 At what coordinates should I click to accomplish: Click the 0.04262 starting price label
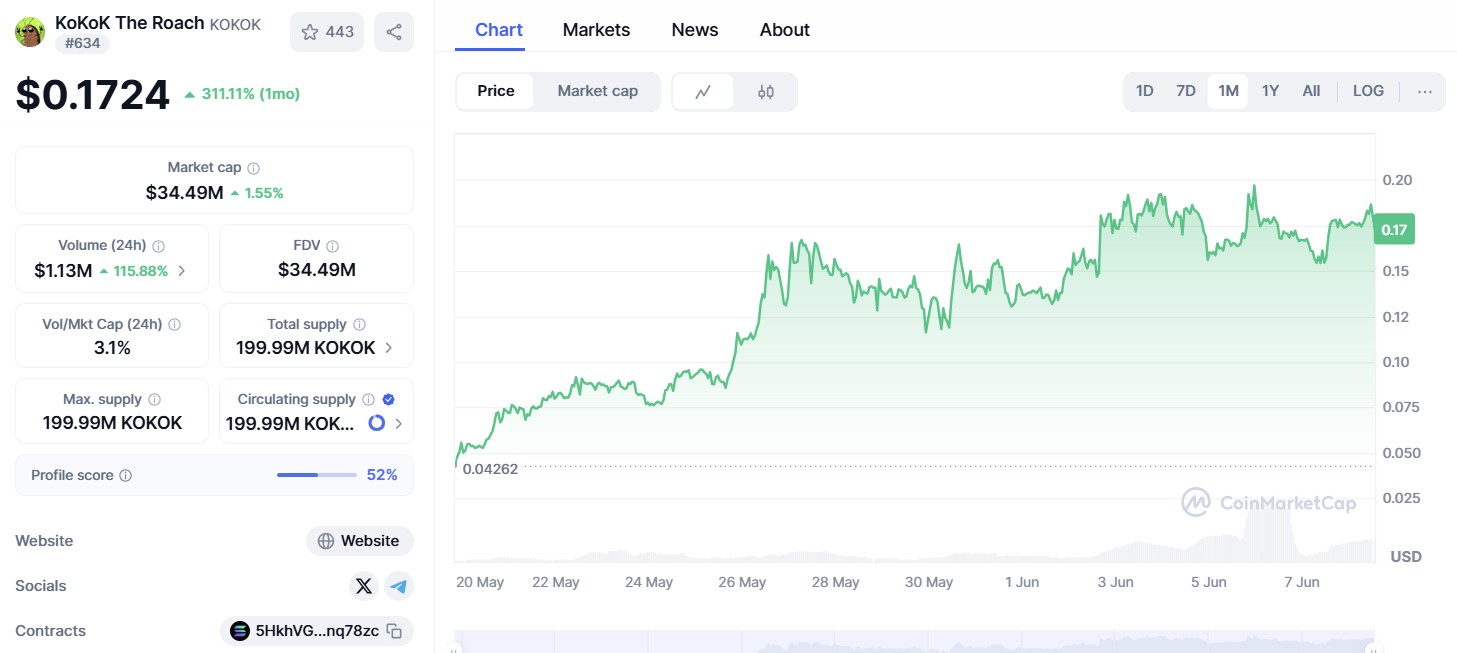tap(490, 468)
